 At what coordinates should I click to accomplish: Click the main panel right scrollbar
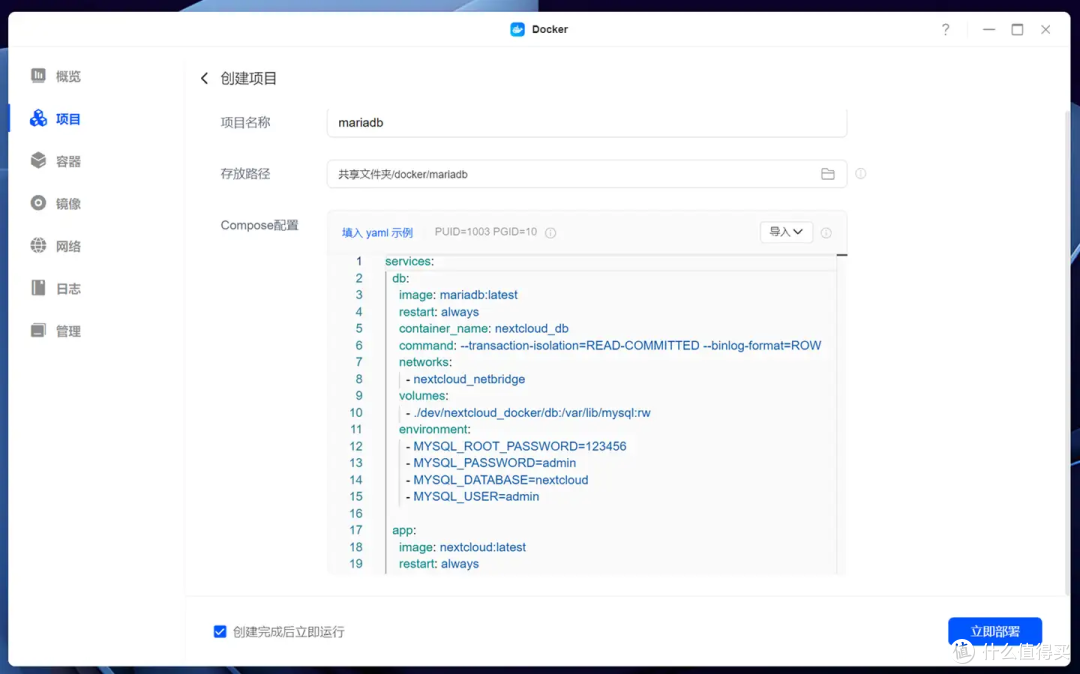tap(1067, 351)
